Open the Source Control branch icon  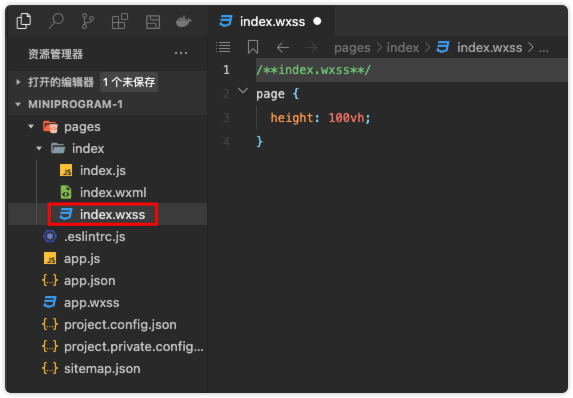88,21
